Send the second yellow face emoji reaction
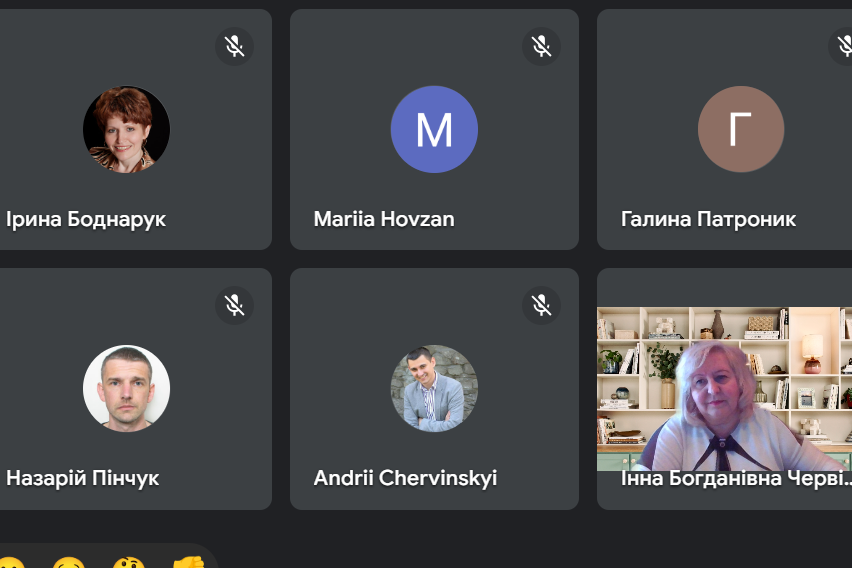This screenshot has height=568, width=852. point(69,563)
